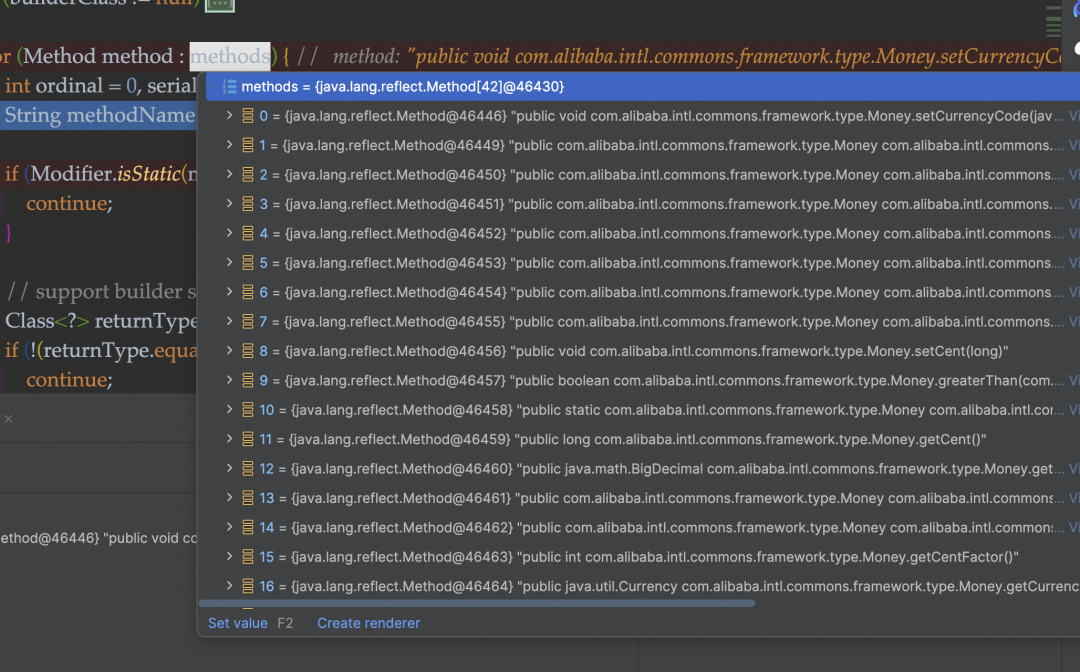Screen dimensions: 1080x672
Task: Click the inline debug value hint for method
Action: 697,56
